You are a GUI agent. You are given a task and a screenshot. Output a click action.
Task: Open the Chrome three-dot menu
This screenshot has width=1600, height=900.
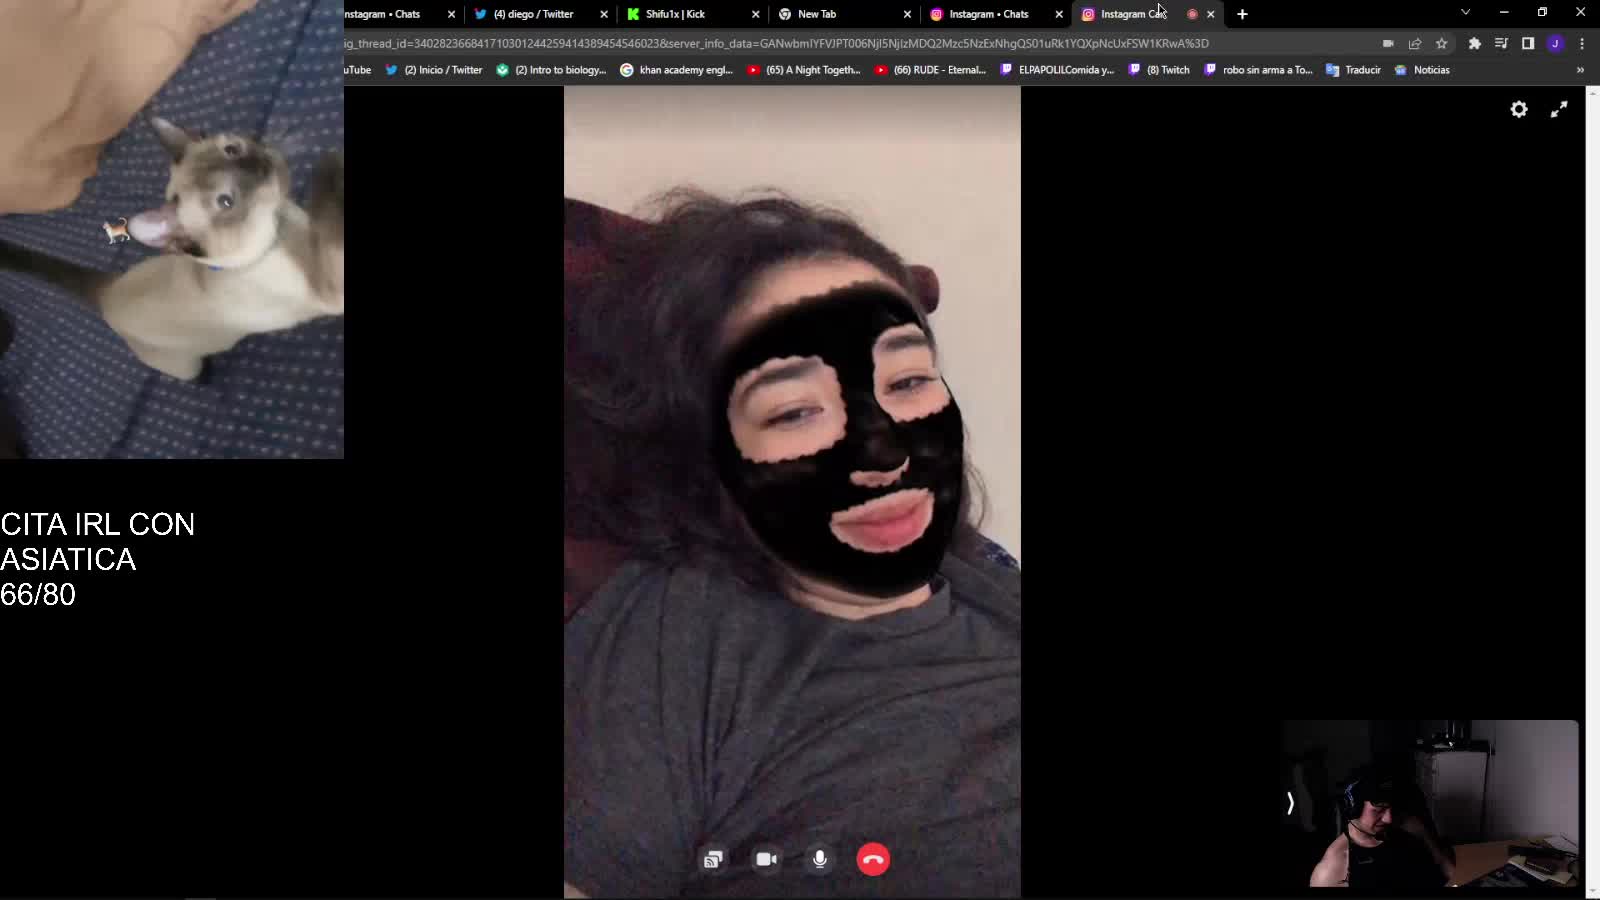1582,44
